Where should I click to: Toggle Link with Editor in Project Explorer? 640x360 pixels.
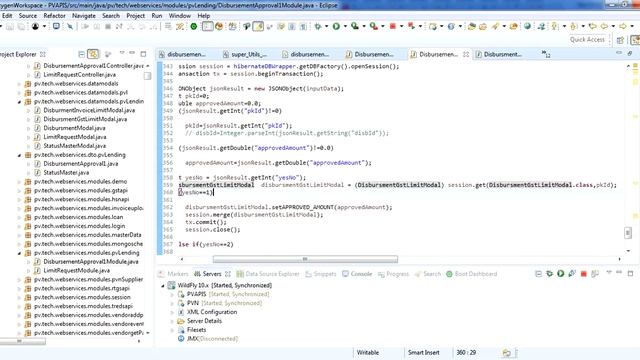(x=93, y=54)
